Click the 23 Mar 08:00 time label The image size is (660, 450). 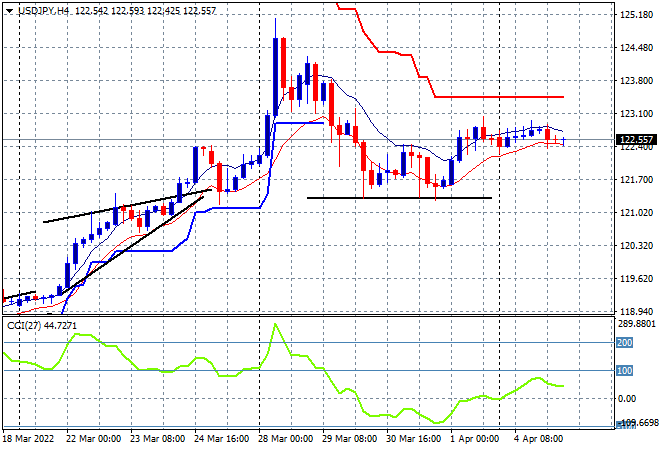point(157,439)
